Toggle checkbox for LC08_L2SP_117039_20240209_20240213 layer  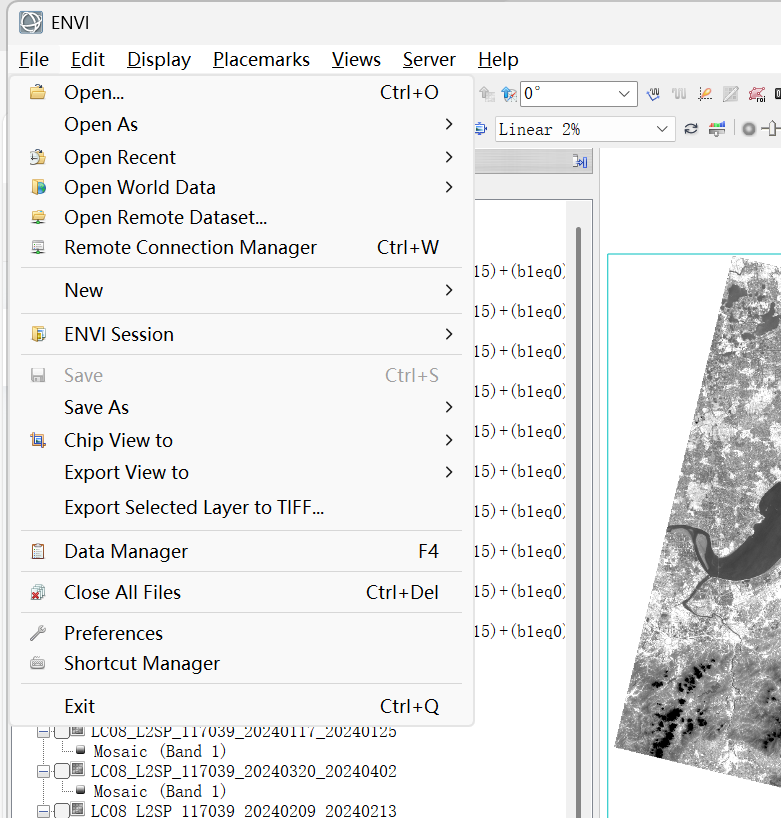click(x=62, y=810)
